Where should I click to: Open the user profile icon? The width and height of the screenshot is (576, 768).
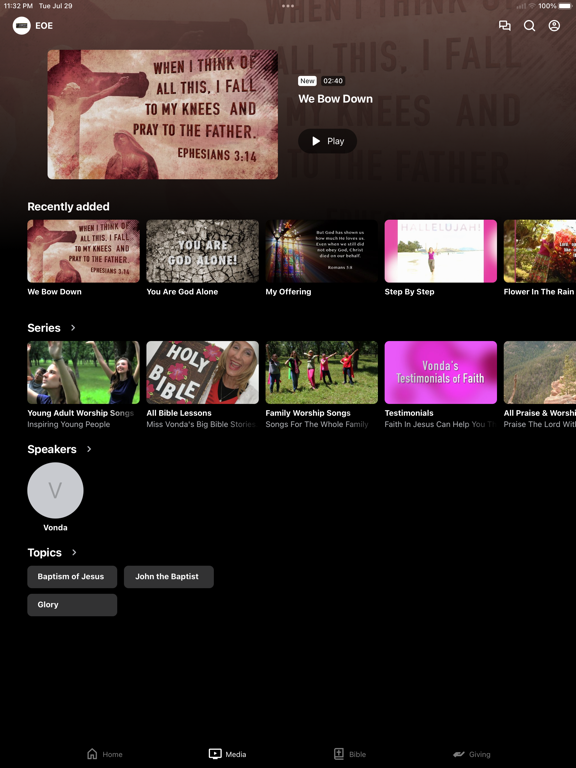[554, 25]
